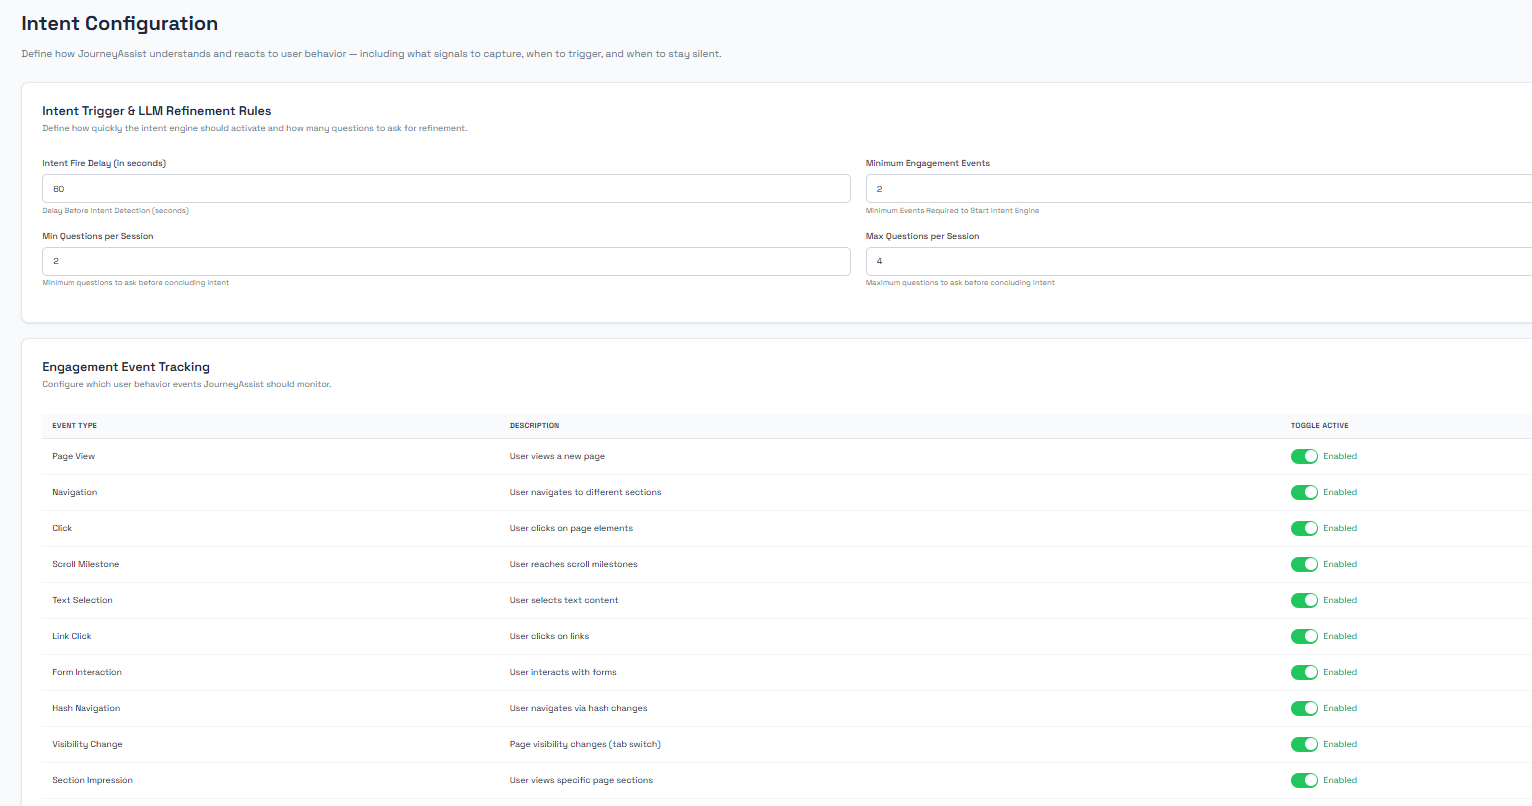Toggle the Link Click event switch

pos(1304,636)
